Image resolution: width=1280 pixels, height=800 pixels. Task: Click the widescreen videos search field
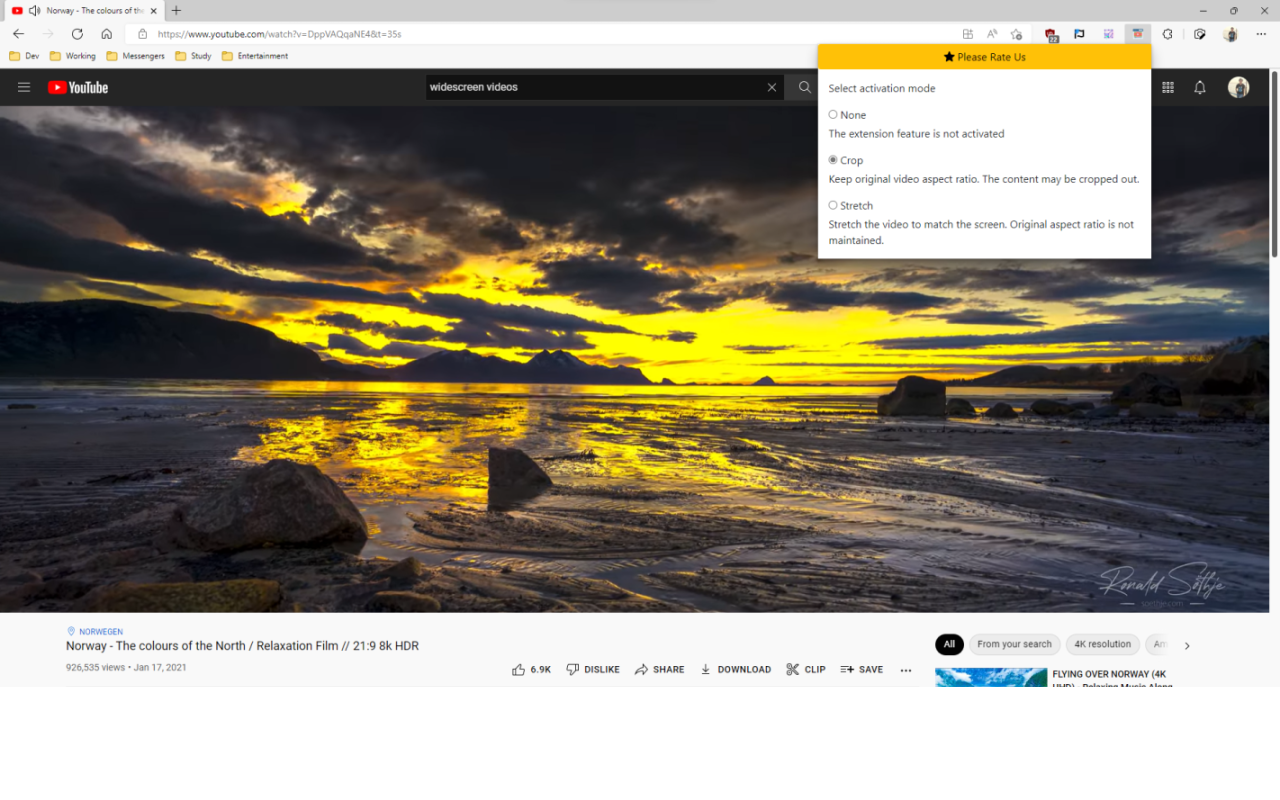click(595, 87)
